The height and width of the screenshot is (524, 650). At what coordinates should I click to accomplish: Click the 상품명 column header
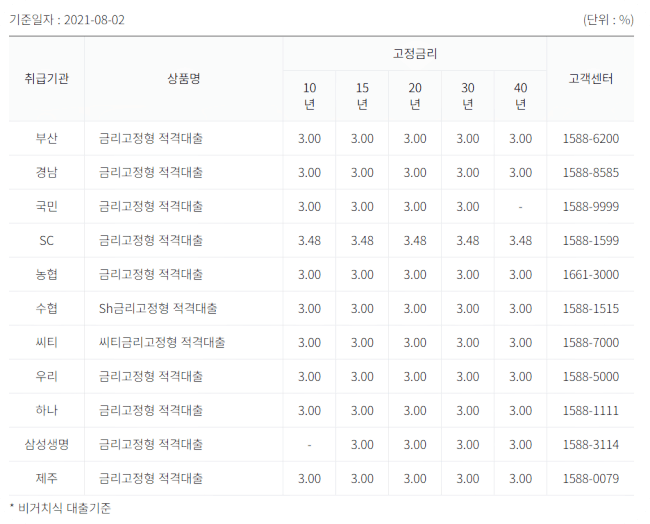coord(184,79)
